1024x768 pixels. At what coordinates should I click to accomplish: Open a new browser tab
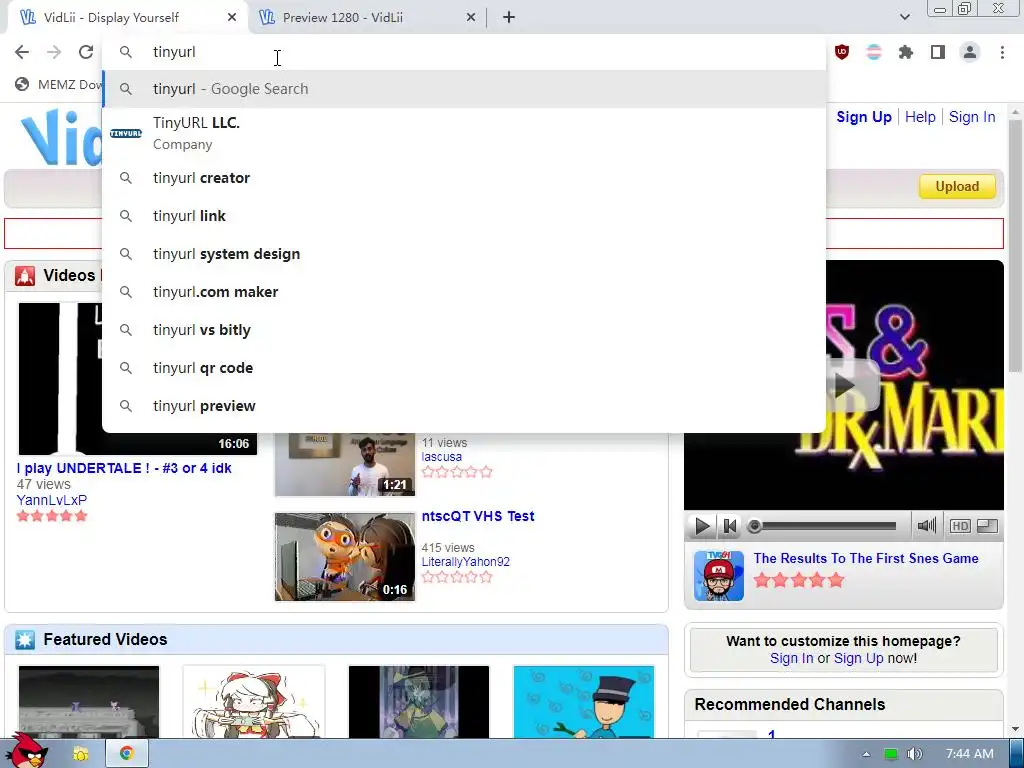pos(509,18)
